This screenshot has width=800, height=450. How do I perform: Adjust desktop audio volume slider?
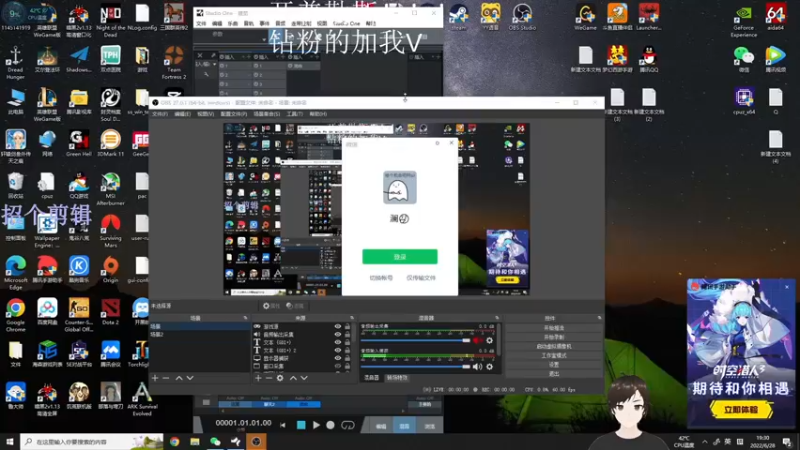[x=416, y=340]
